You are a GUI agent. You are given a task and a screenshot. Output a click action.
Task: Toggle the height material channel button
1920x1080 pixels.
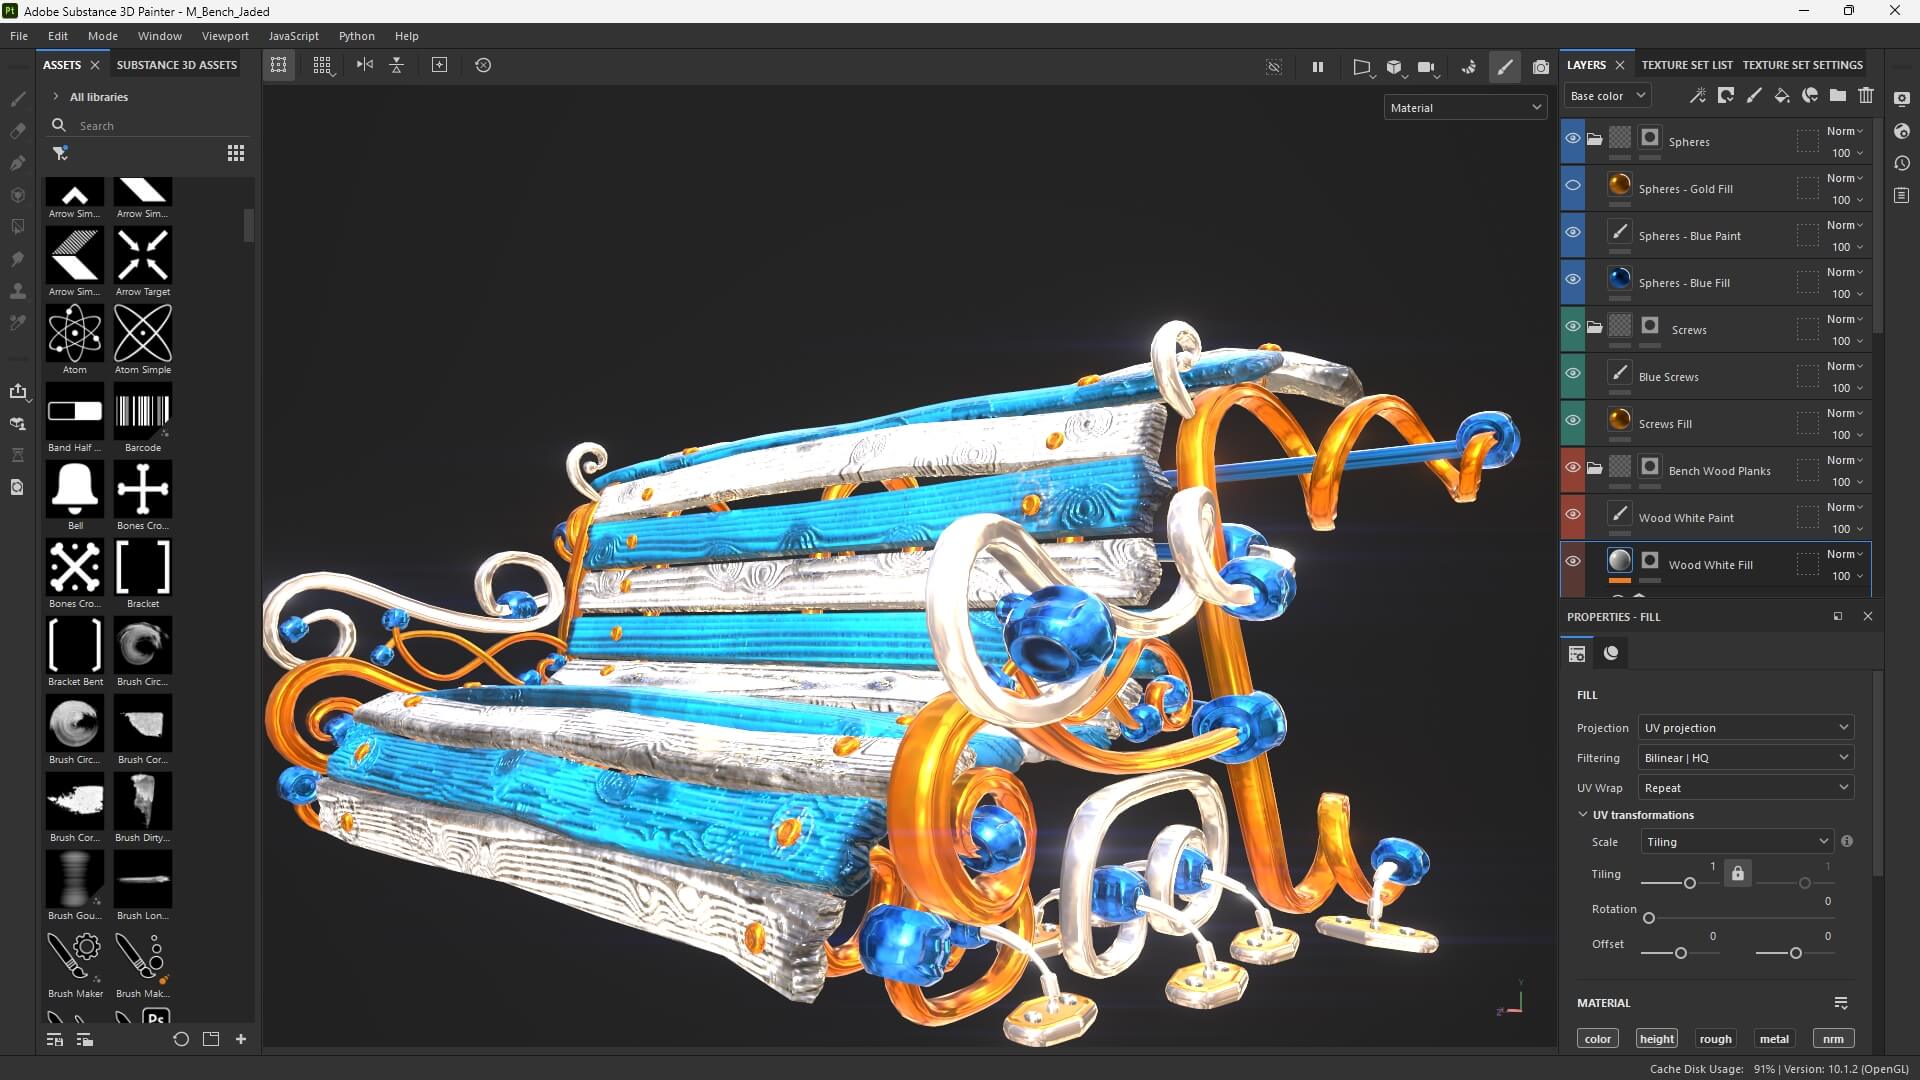click(1656, 1039)
